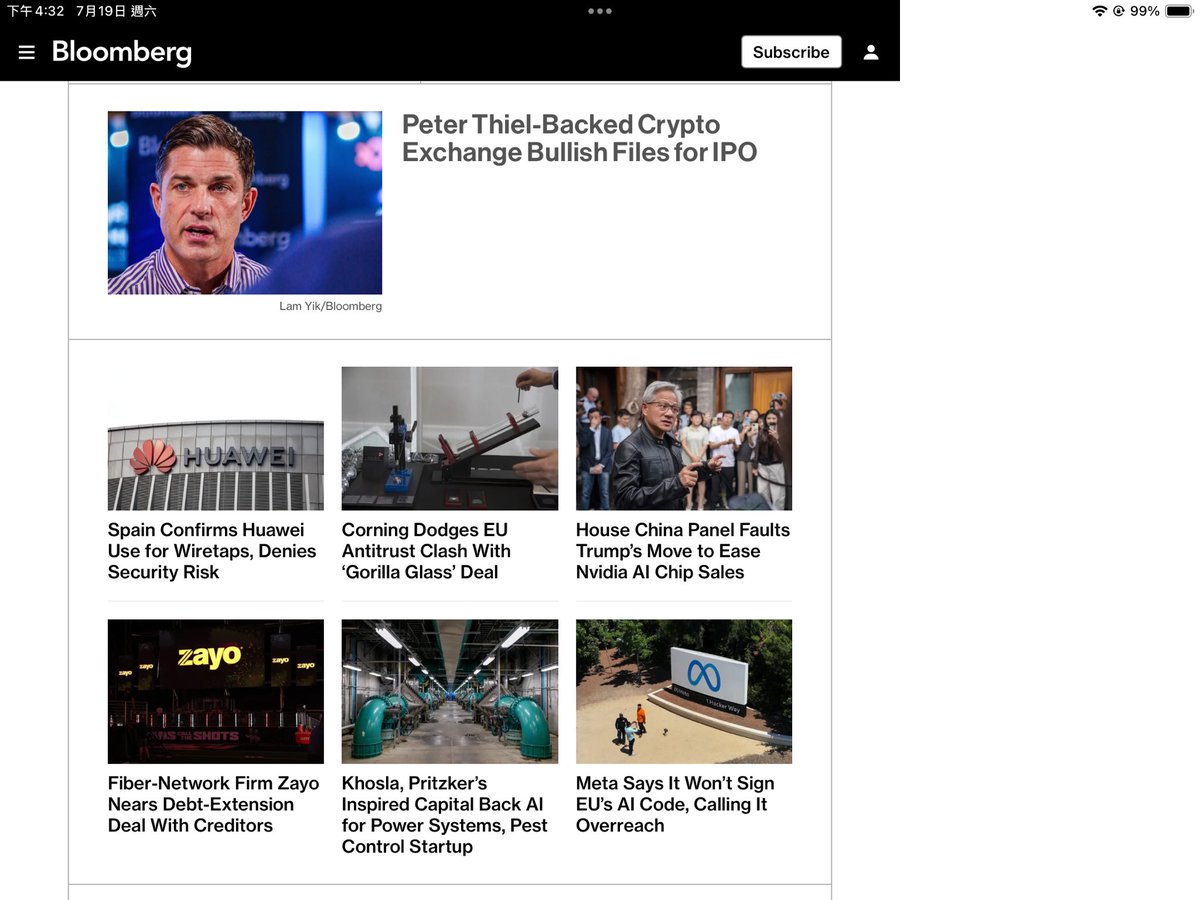Image resolution: width=1200 pixels, height=900 pixels.
Task: Tap the 7月19日 date in status bar
Action: pos(101,11)
